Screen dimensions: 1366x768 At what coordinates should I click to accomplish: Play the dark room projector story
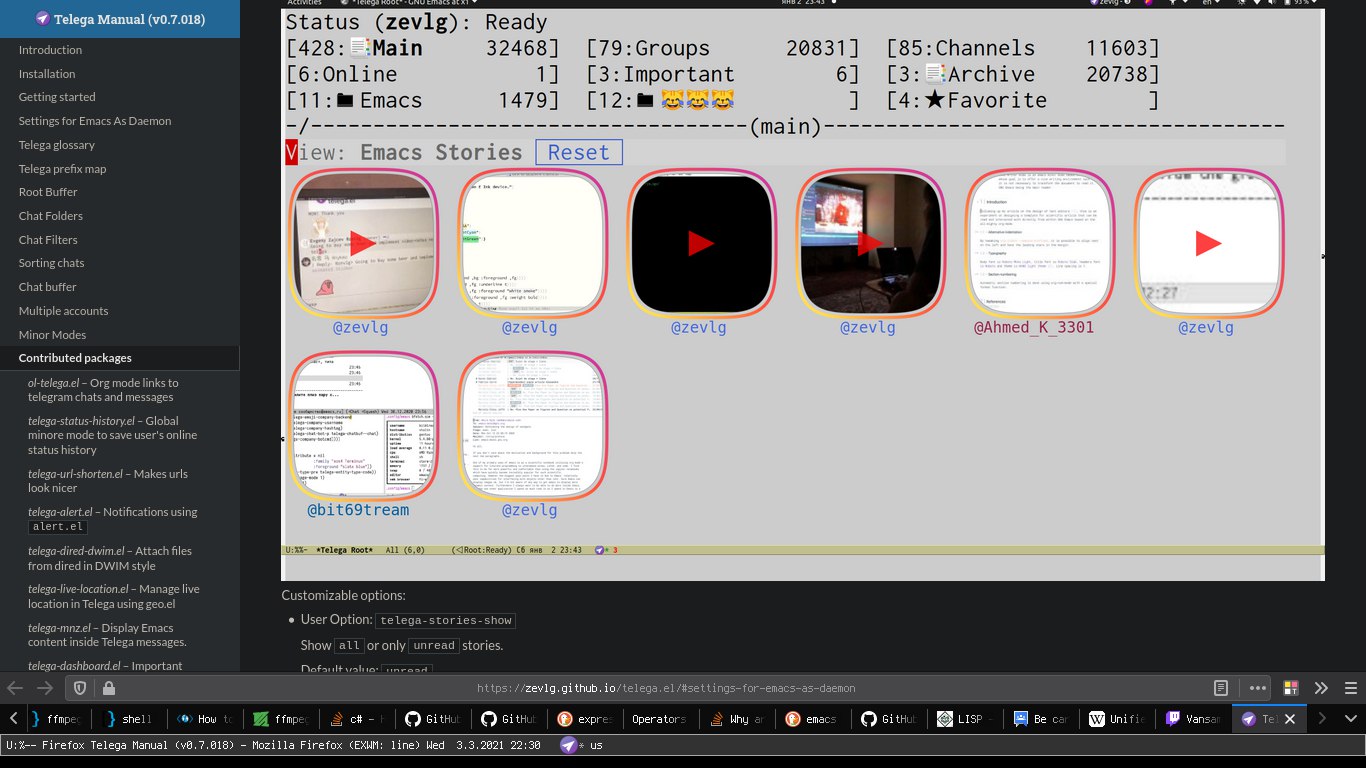(x=870, y=243)
